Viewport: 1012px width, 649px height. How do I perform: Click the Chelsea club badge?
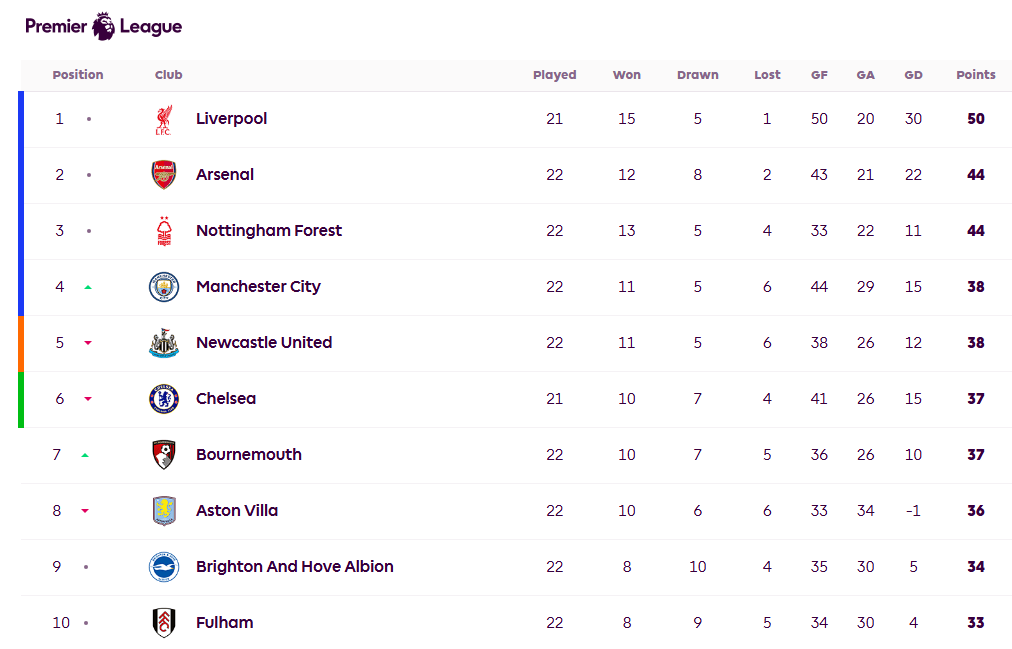pos(163,399)
